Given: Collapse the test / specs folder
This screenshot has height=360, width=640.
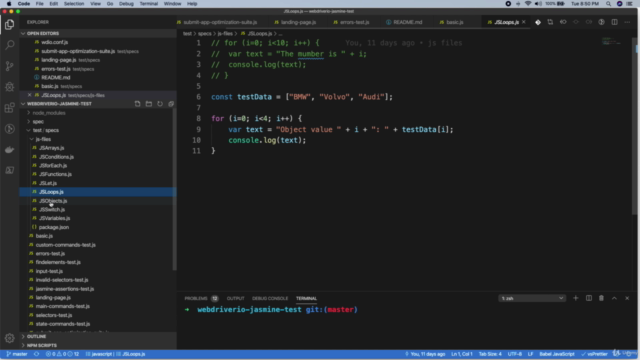Looking at the screenshot, I should pos(46,130).
